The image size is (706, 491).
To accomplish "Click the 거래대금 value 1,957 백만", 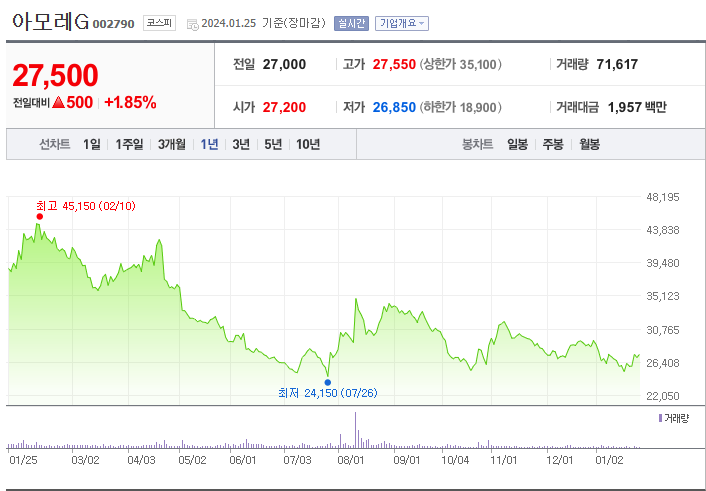I will coord(637,107).
